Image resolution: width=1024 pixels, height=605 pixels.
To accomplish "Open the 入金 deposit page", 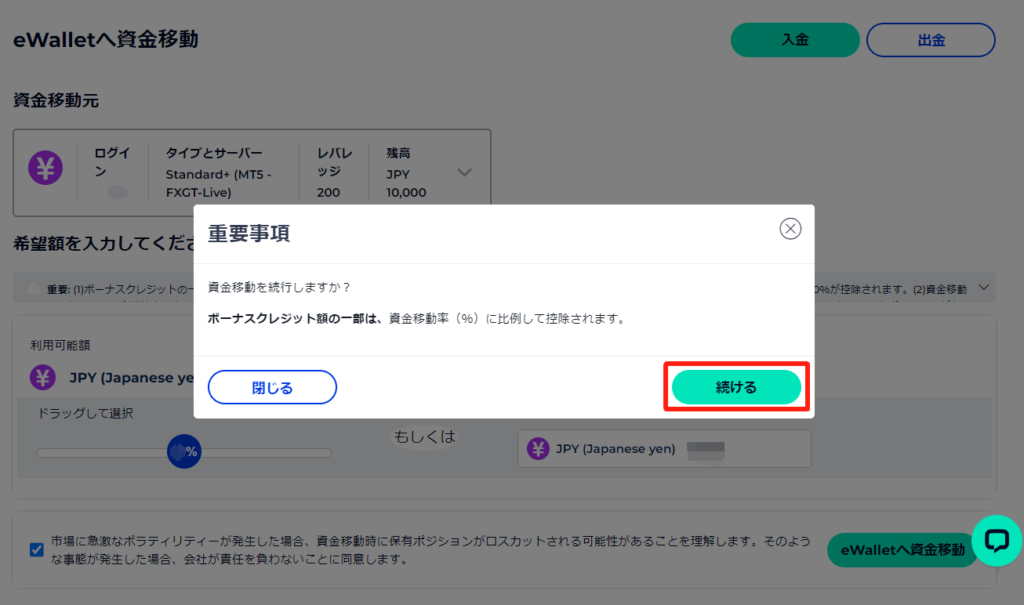I will (795, 40).
